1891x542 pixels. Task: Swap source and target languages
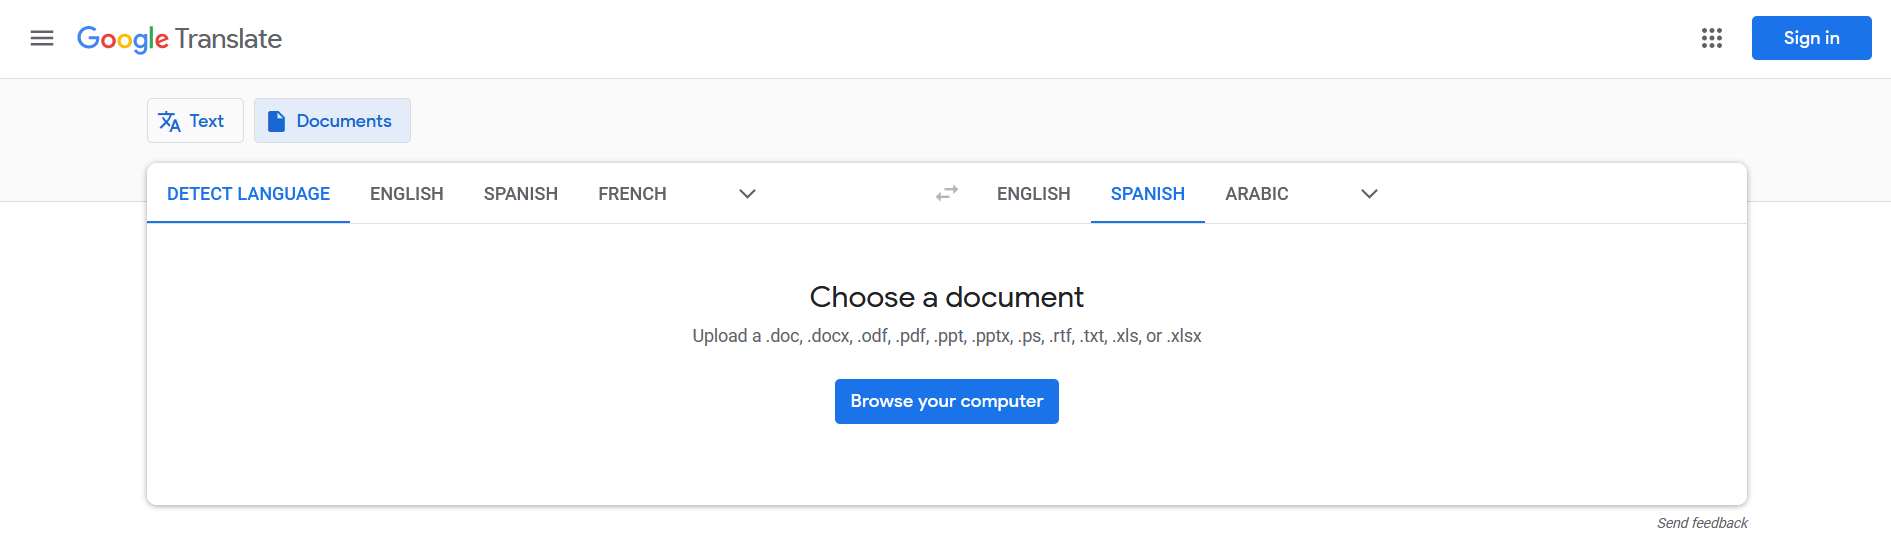coord(946,193)
